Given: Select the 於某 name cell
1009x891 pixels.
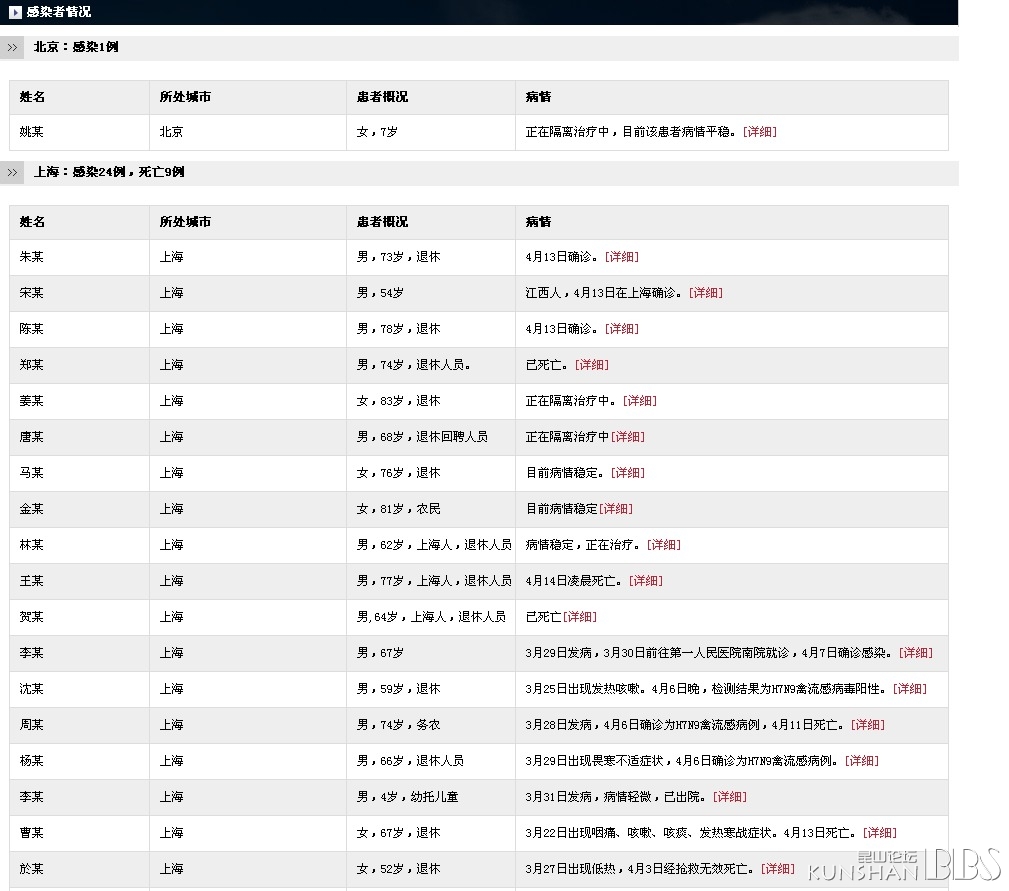Looking at the screenshot, I should tap(80, 869).
